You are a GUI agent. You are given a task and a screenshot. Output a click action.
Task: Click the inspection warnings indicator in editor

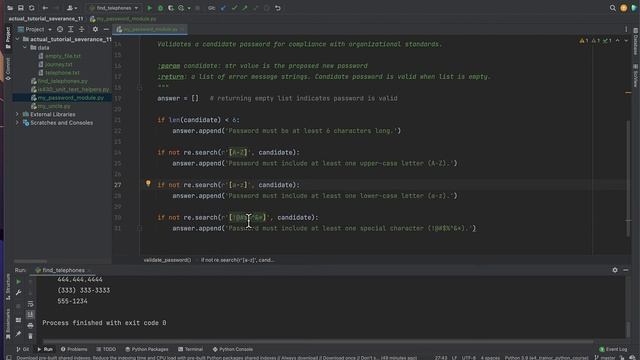tap(596, 40)
